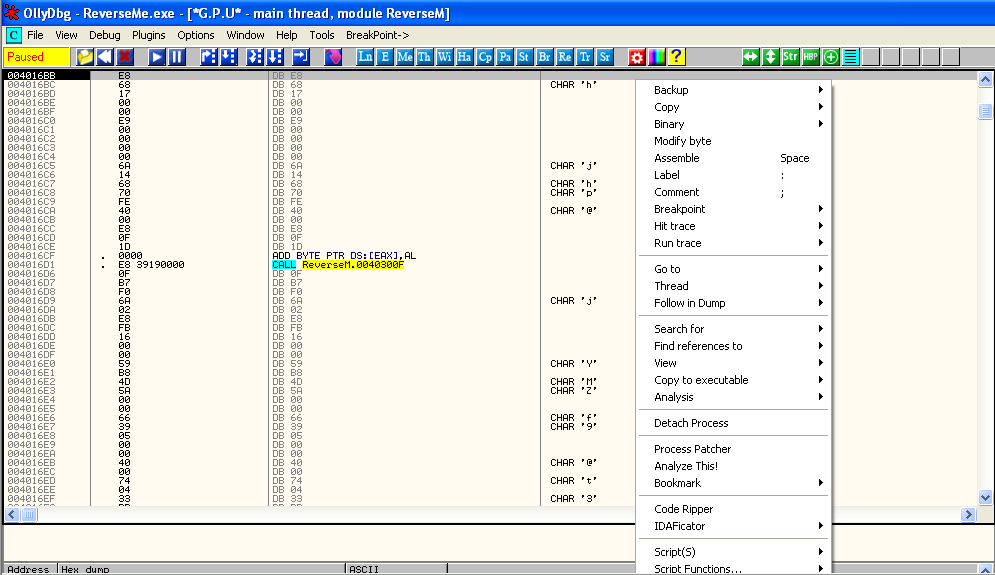Open Source (Sr) window

pyautogui.click(x=605, y=57)
